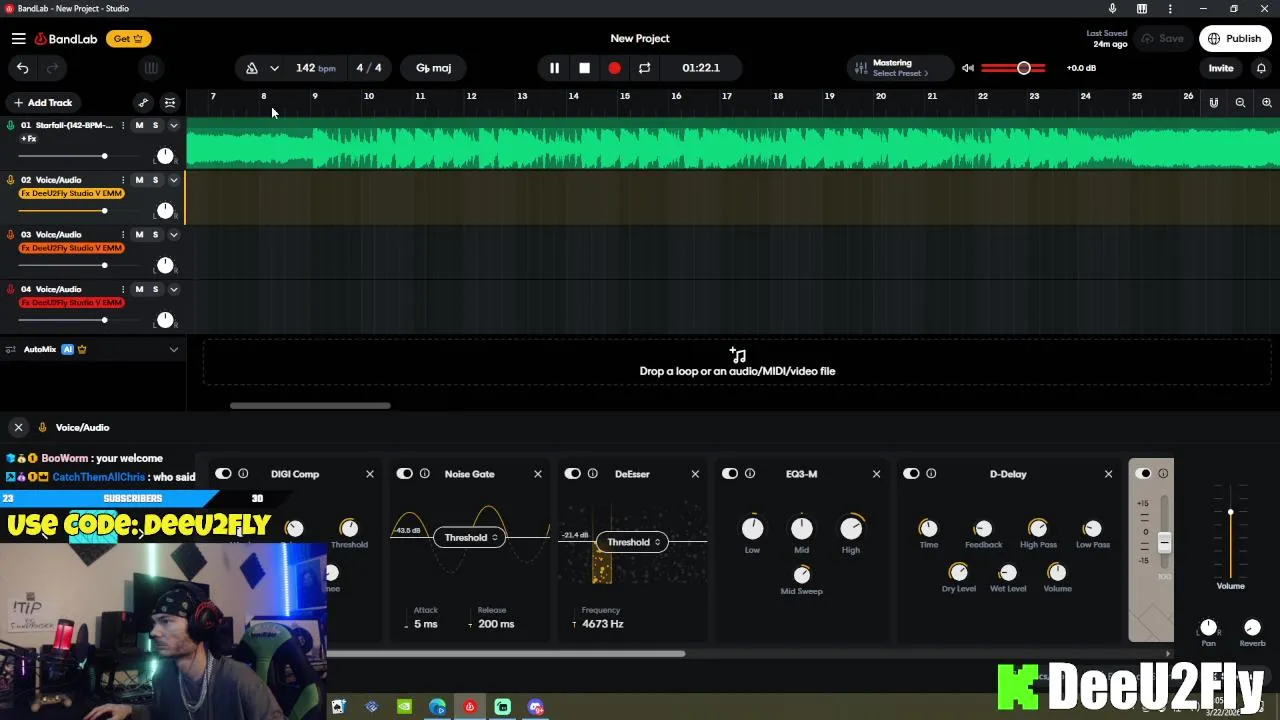Viewport: 1280px width, 720px height.
Task: Click the Invite button
Action: pos(1221,68)
